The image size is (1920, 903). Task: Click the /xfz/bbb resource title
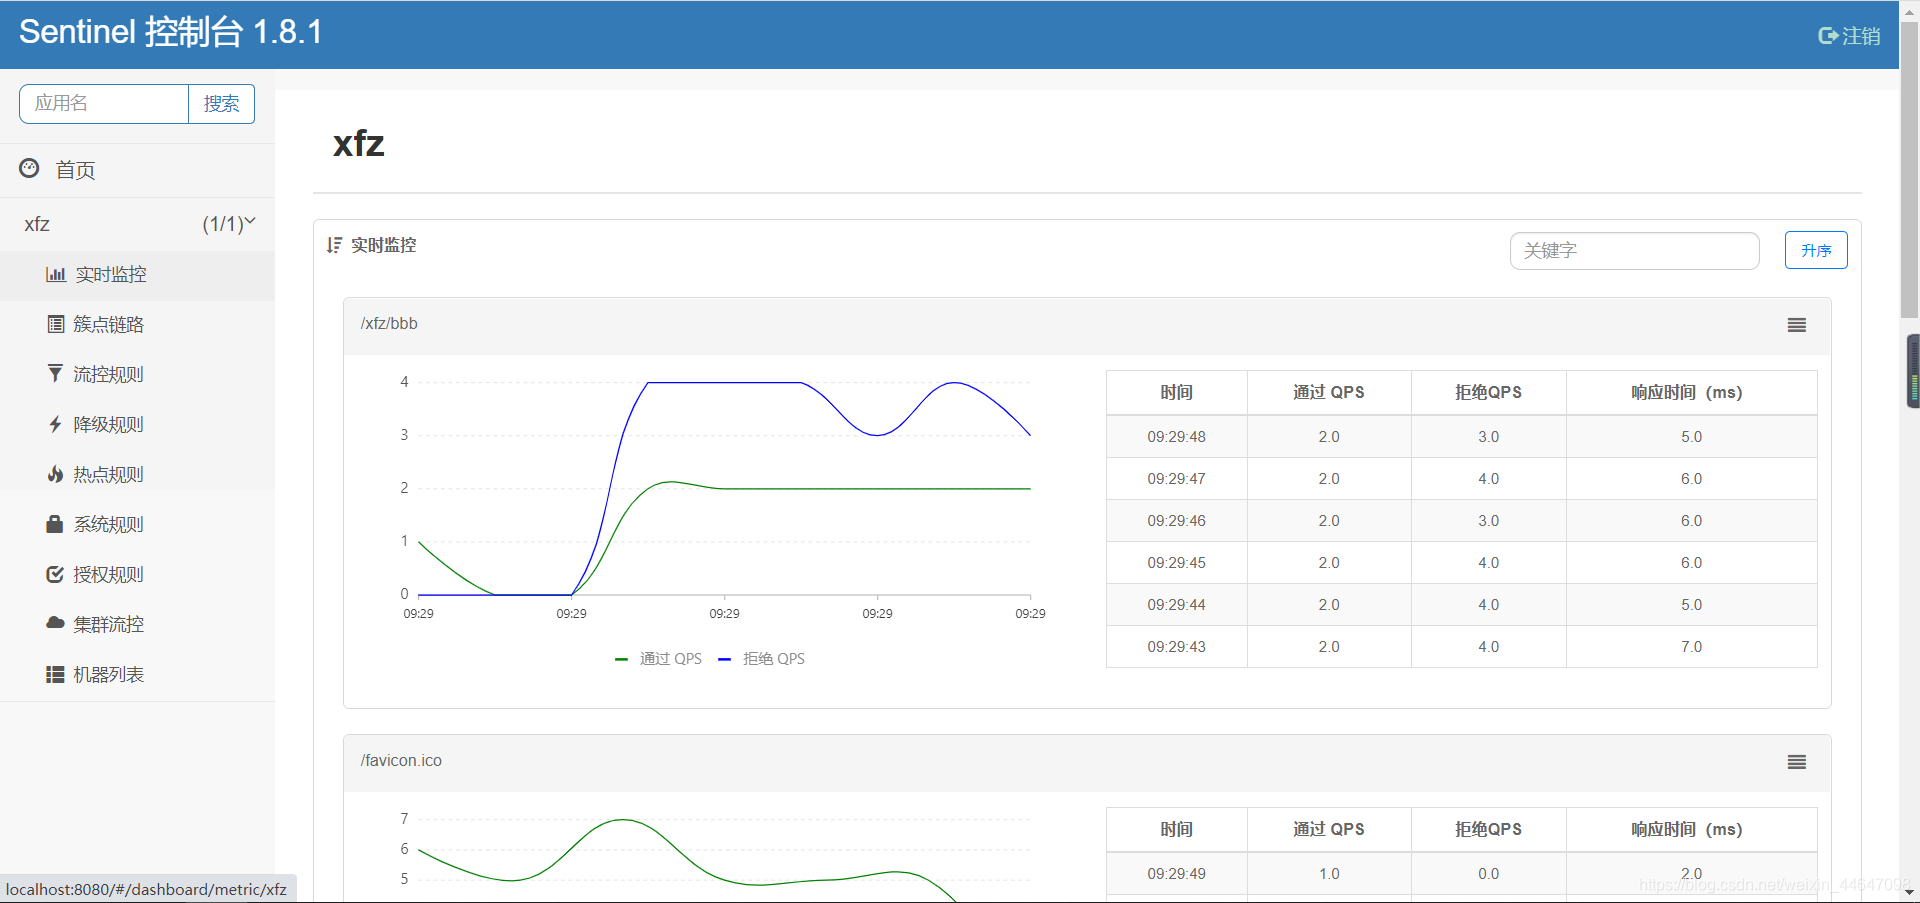tap(389, 324)
